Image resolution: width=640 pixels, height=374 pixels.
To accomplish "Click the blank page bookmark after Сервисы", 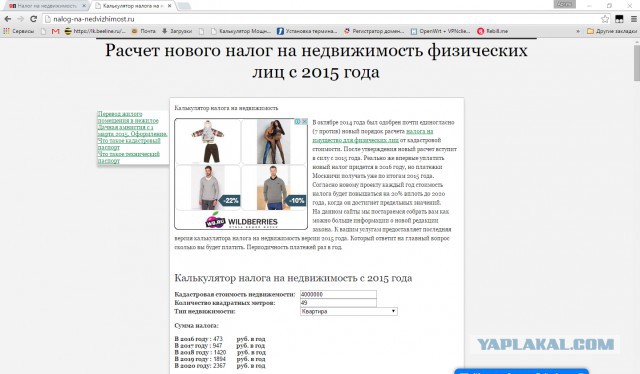I will tap(43, 31).
